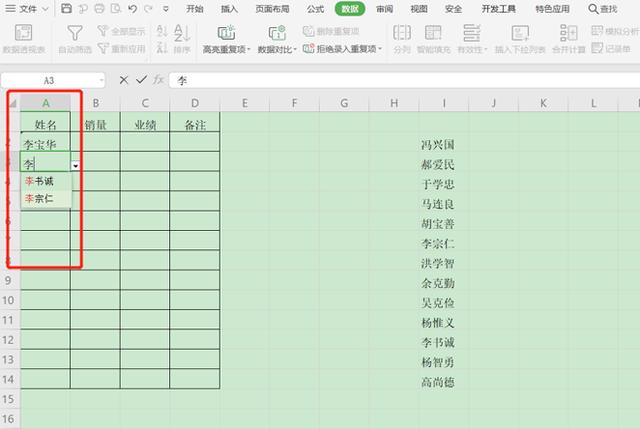Click the descending sort Z-A icon
Image resolution: width=640 pixels, height=429 pixels.
coord(162,48)
